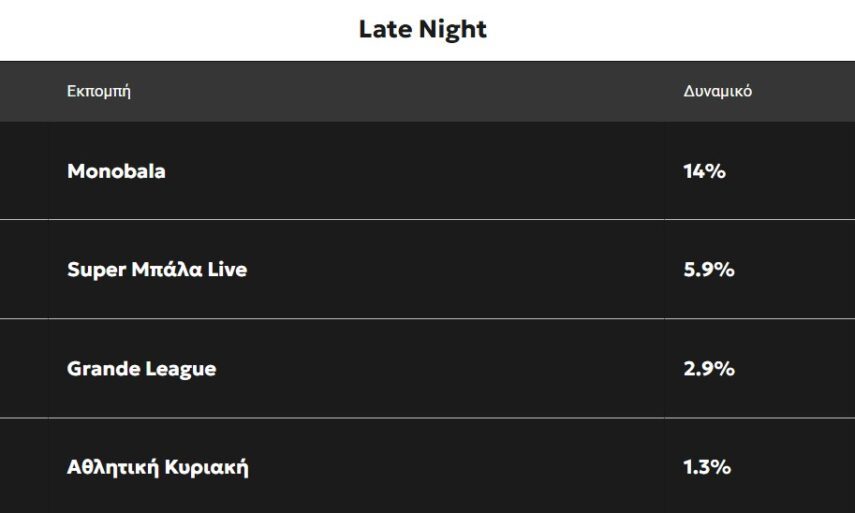Click the empty header area between Εκπομπή and Δυναμικό
Image resolution: width=855 pixels, height=513 pixels.
tap(400, 92)
